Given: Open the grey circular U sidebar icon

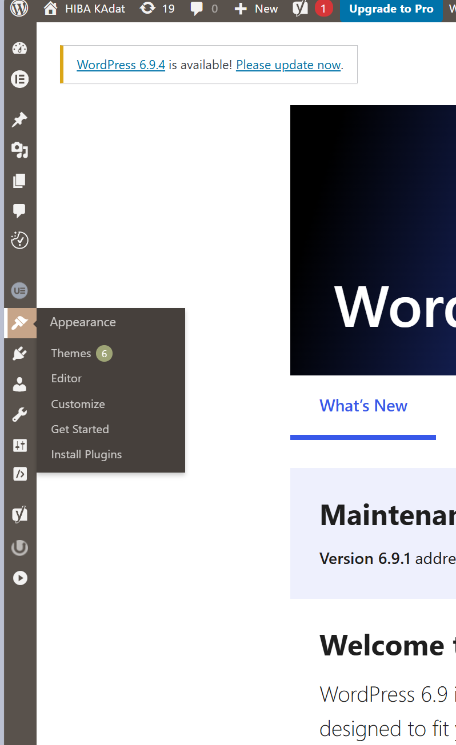Looking at the screenshot, I should point(19,547).
